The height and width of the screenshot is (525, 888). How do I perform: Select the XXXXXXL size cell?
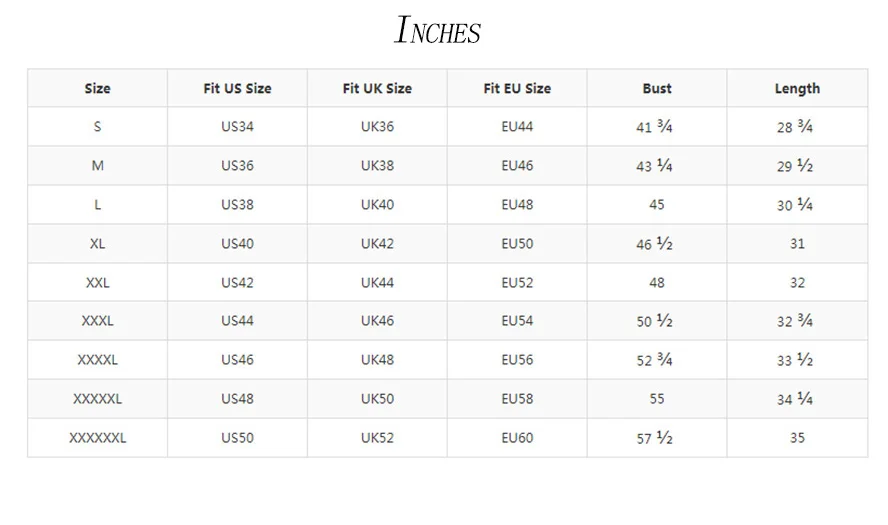point(97,438)
